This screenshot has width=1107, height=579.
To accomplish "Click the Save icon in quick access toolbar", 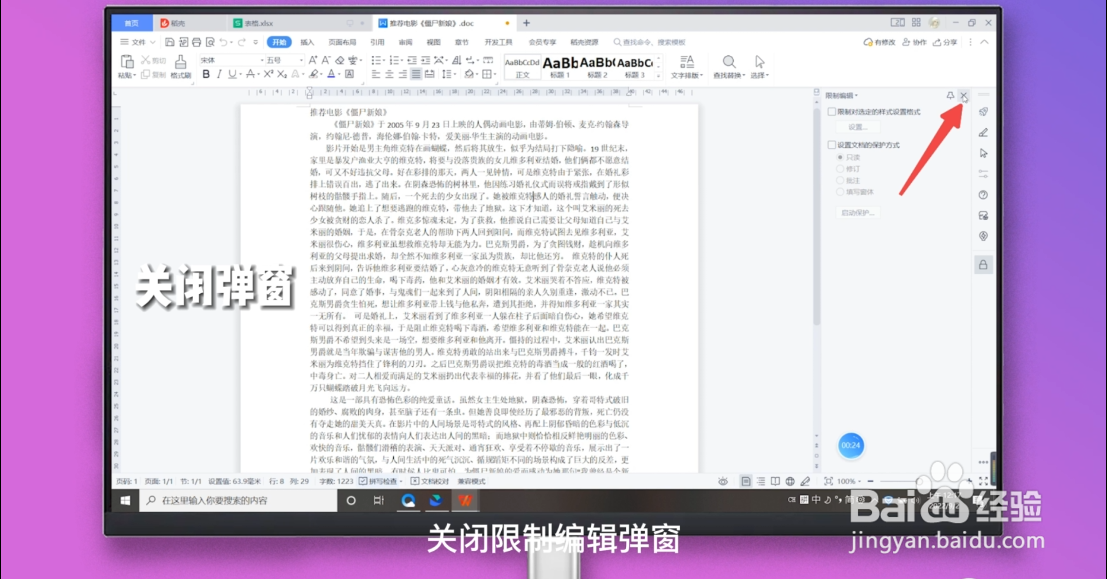I will pos(169,42).
